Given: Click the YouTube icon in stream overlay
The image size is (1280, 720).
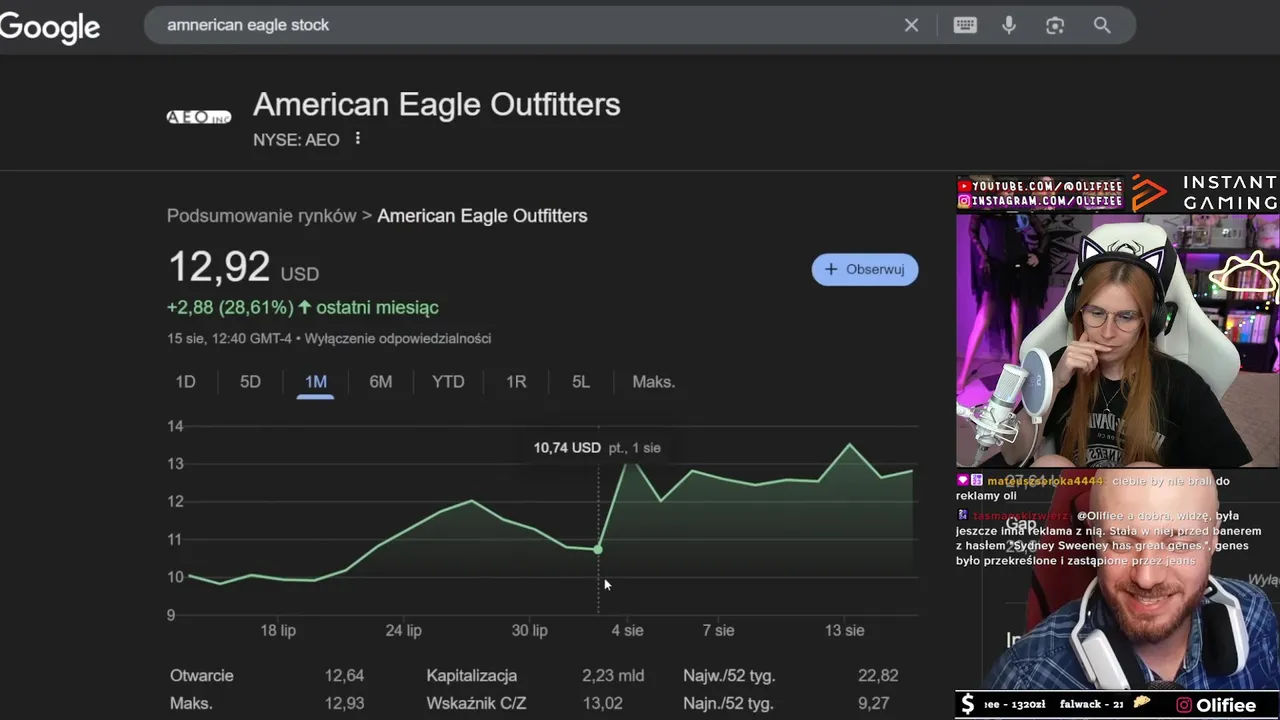Looking at the screenshot, I should 965,186.
